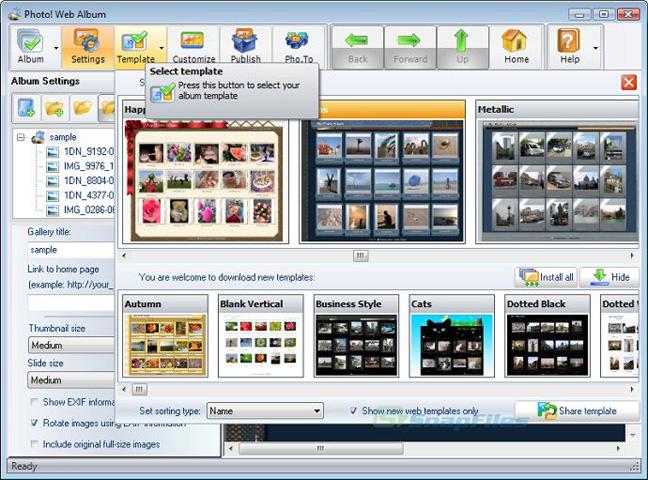
Task: Open Help button dropdown arrow
Action: pyautogui.click(x=596, y=48)
